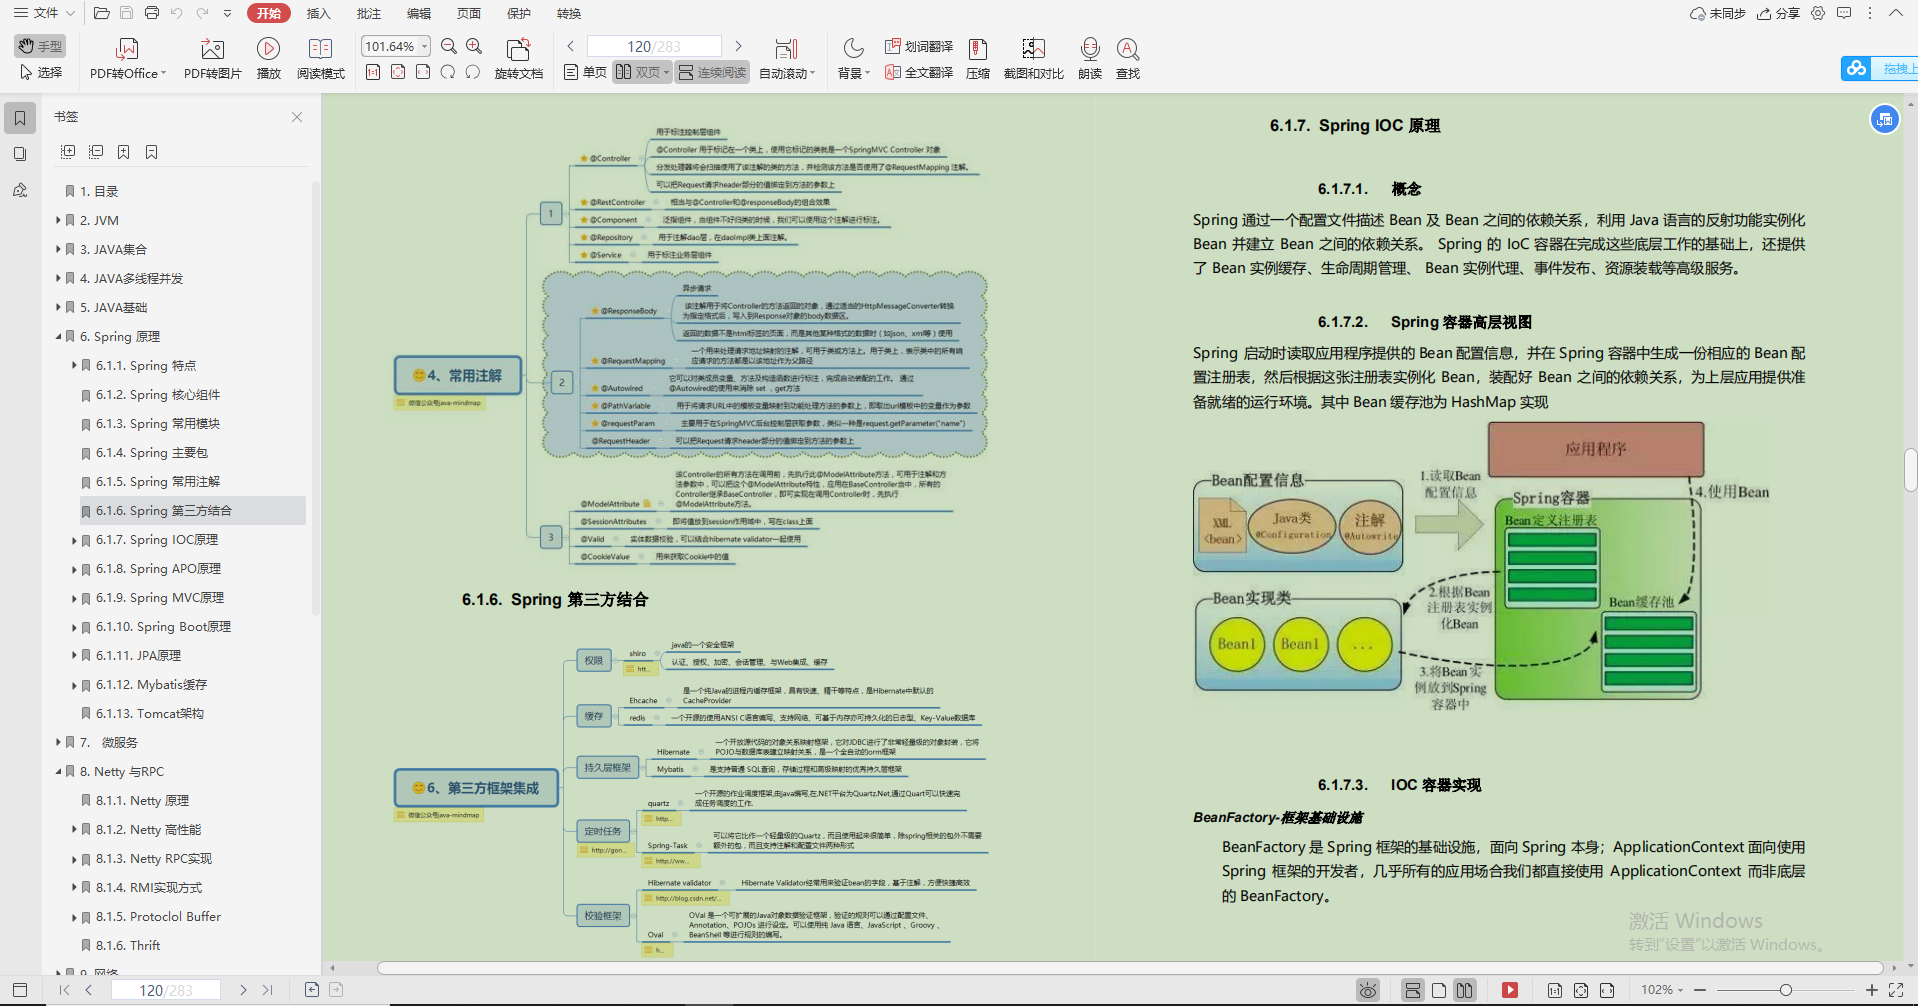Click the blue floating button at the document's top right
Screen dimensions: 1918x1006
[x=1884, y=120]
